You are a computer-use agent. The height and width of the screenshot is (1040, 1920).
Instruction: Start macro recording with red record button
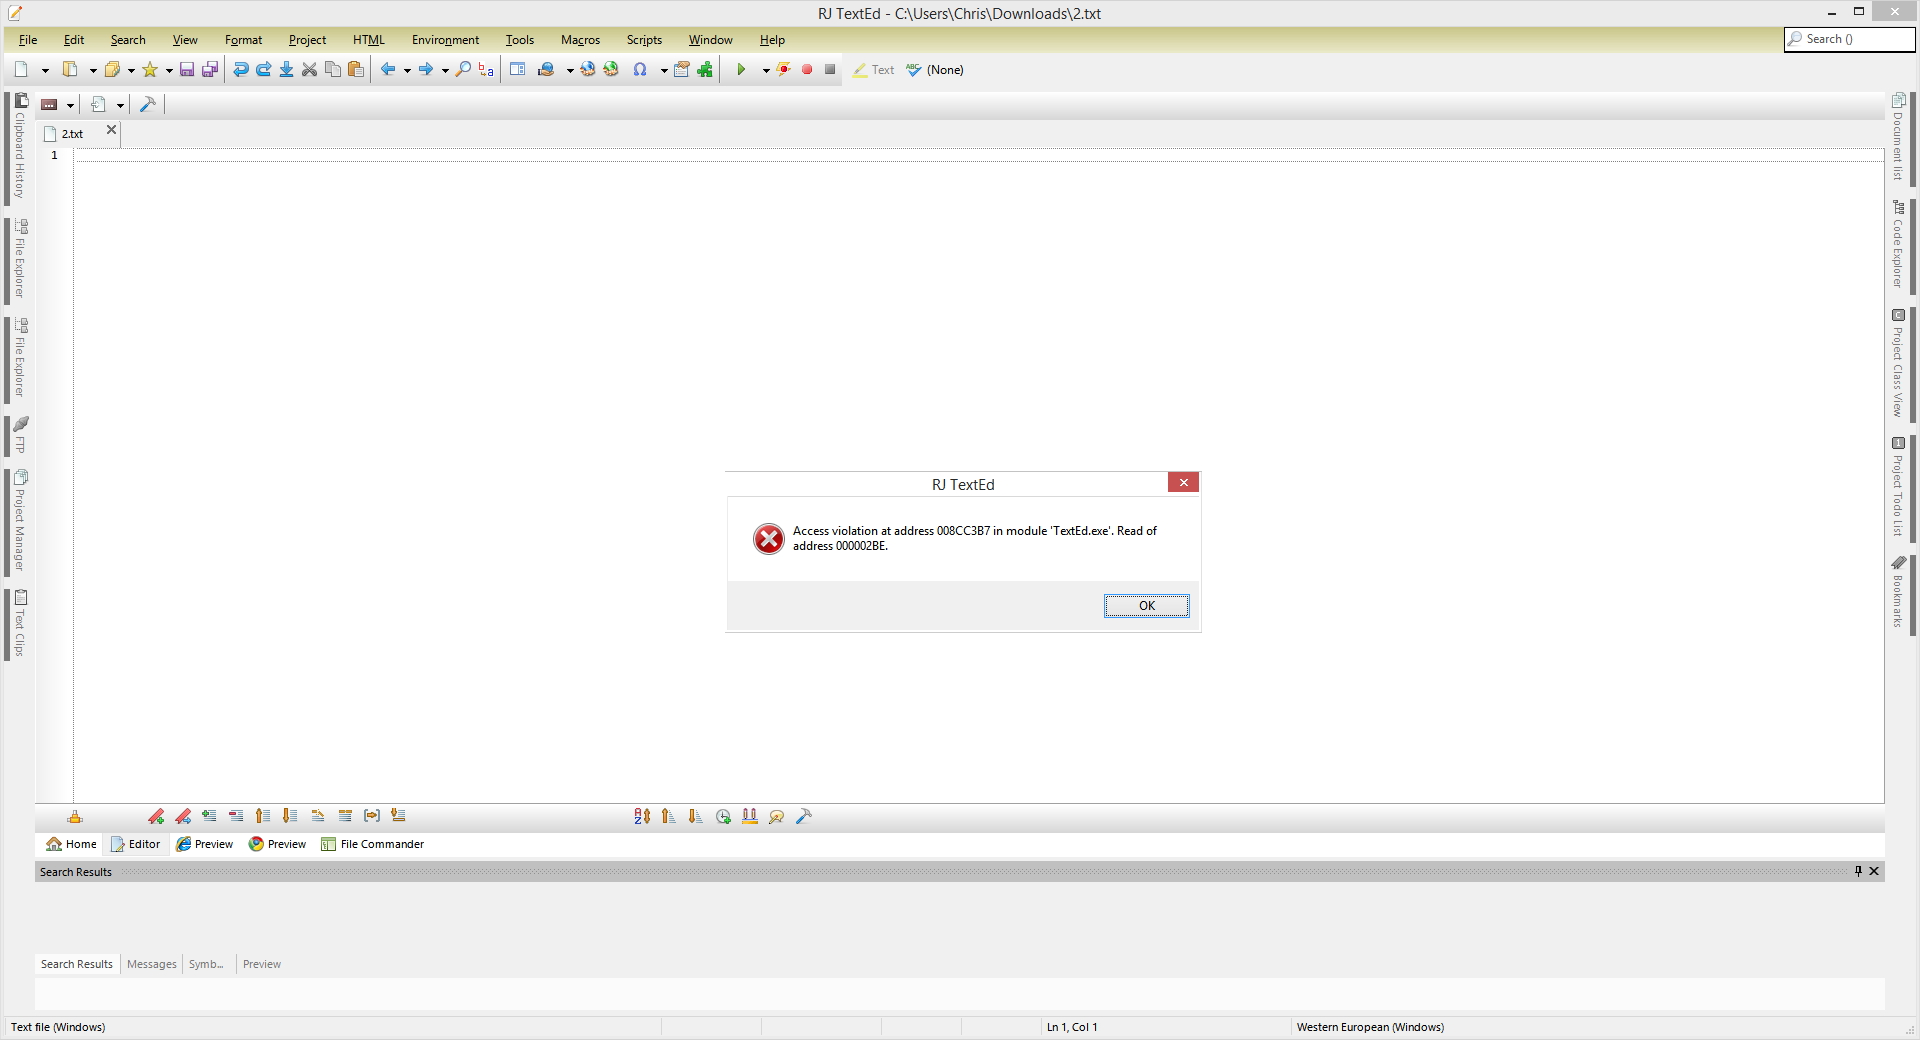coord(807,70)
